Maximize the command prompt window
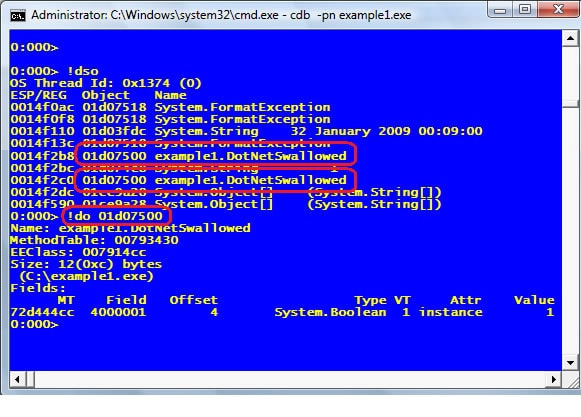This screenshot has height=417, width=581. 524,10
